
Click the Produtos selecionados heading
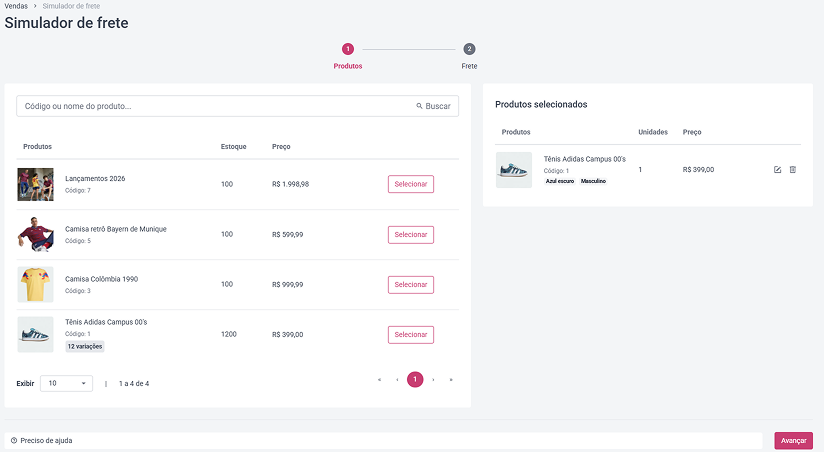tap(541, 105)
